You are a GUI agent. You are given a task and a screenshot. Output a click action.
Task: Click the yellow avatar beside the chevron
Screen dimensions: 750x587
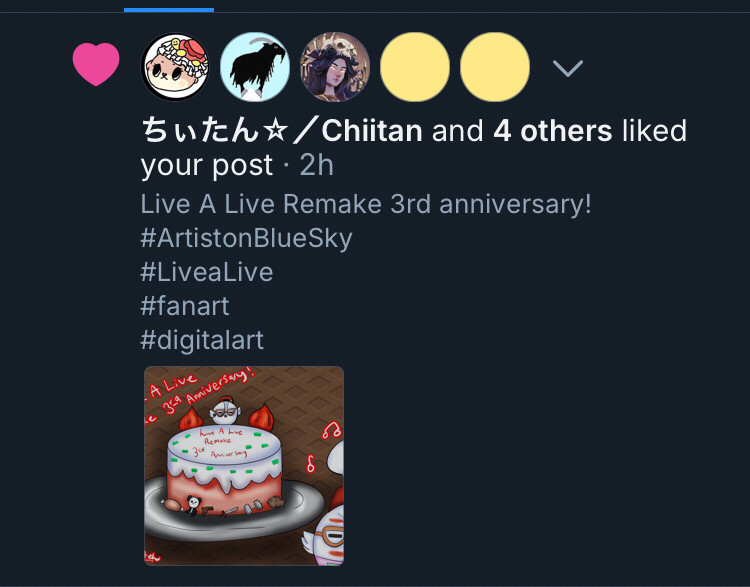pyautogui.click(x=495, y=67)
